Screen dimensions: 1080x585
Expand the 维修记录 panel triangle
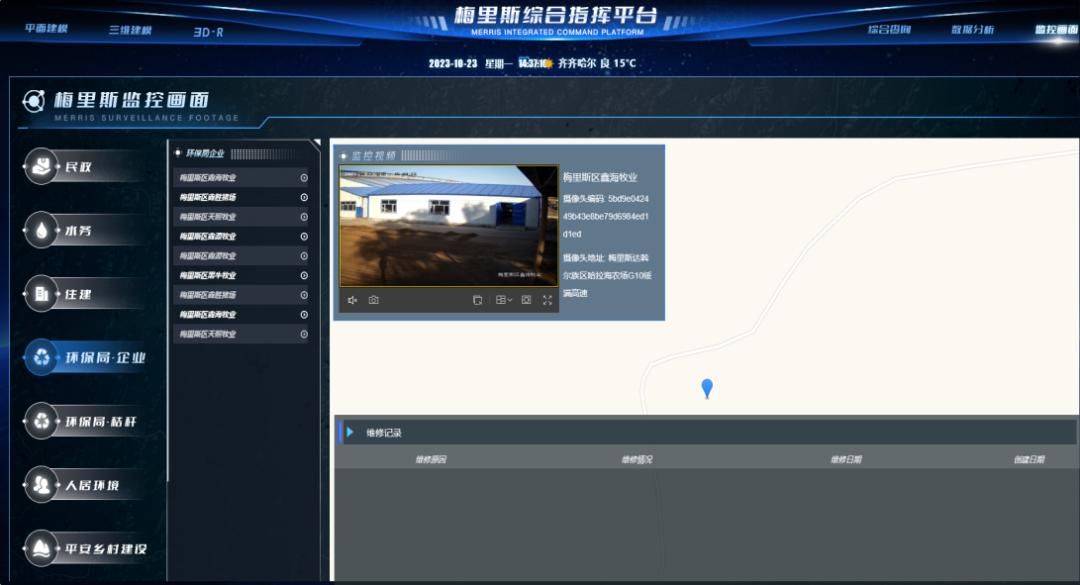tap(350, 432)
